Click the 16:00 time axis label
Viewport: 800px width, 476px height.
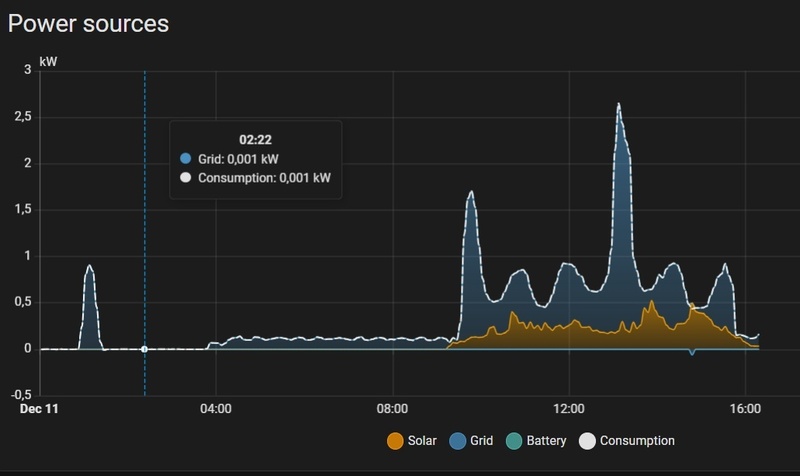pyautogui.click(x=745, y=409)
